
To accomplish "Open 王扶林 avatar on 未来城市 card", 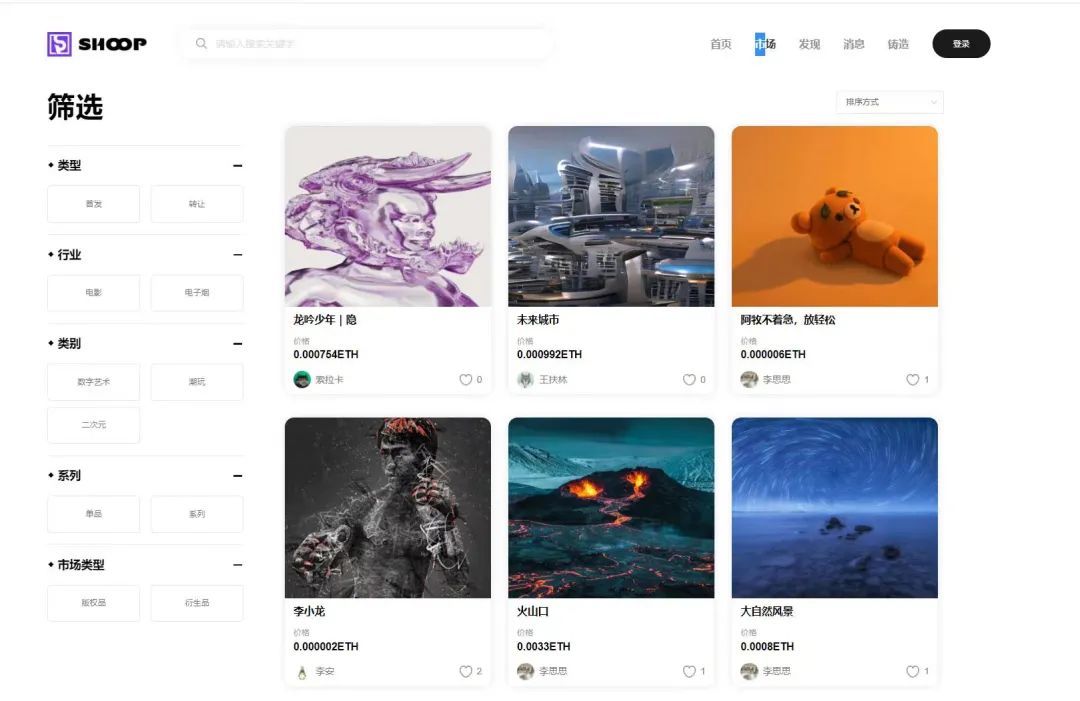I will (526, 379).
